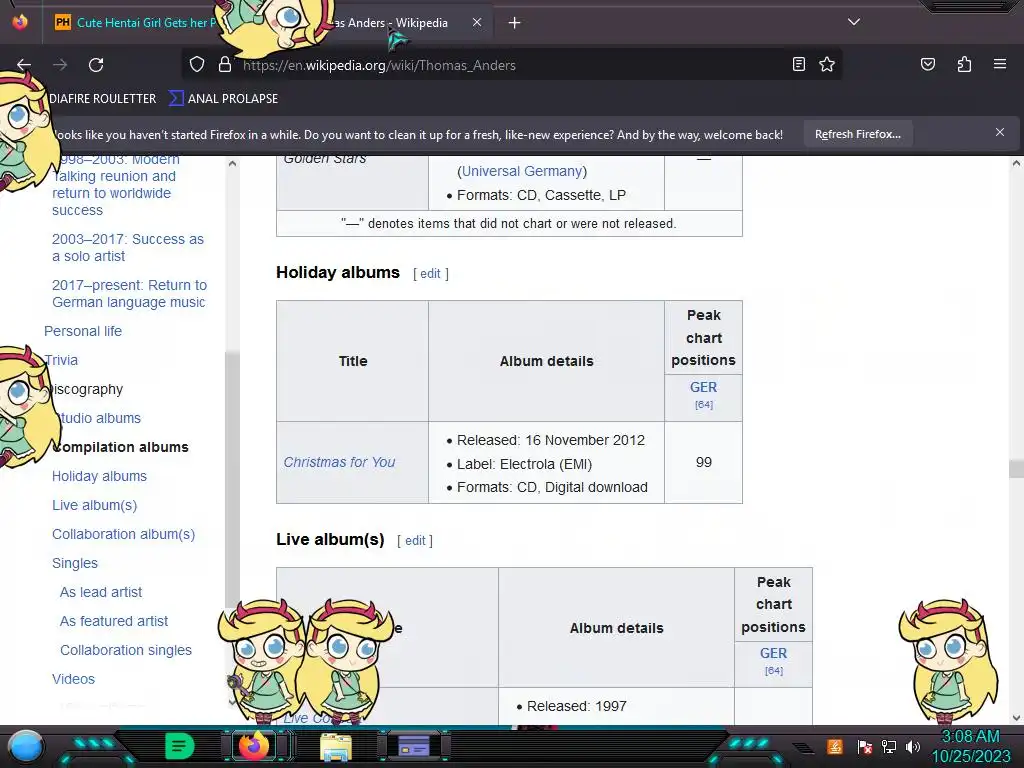Click the 'Formats: CD, Digital download' text
The image size is (1024, 768).
click(x=552, y=488)
